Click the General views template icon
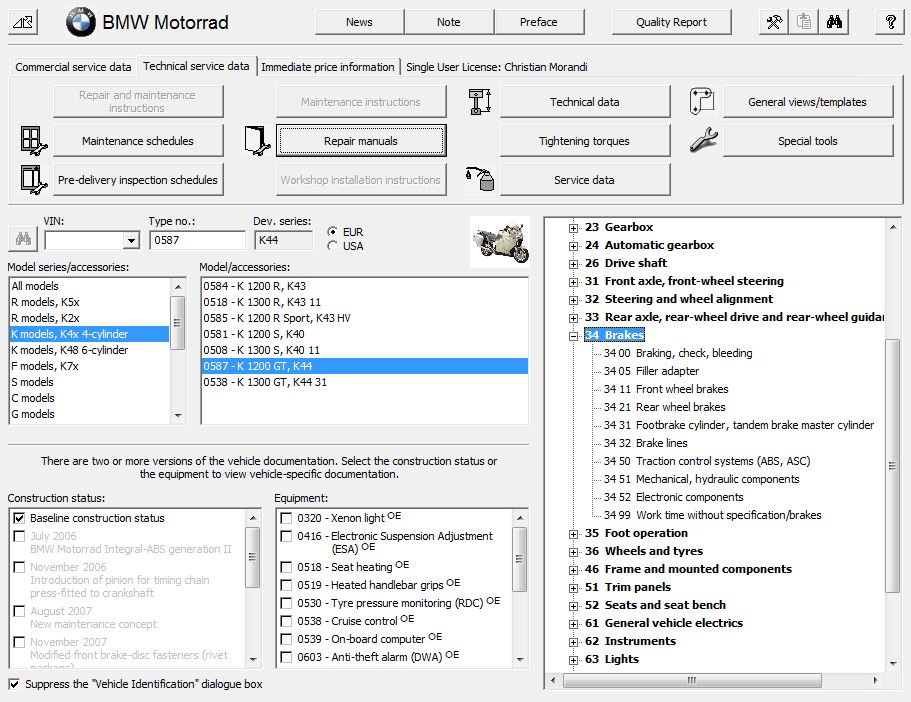 [x=702, y=102]
